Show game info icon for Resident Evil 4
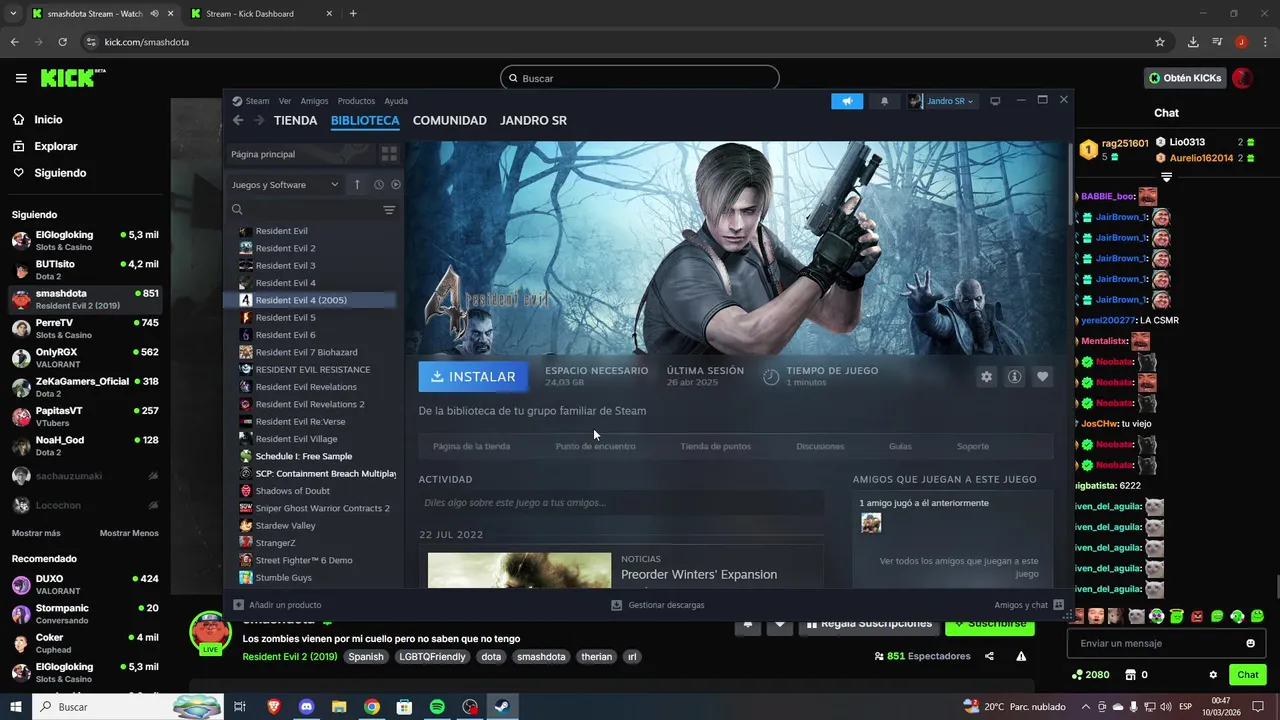This screenshot has height=720, width=1280. pos(1014,377)
